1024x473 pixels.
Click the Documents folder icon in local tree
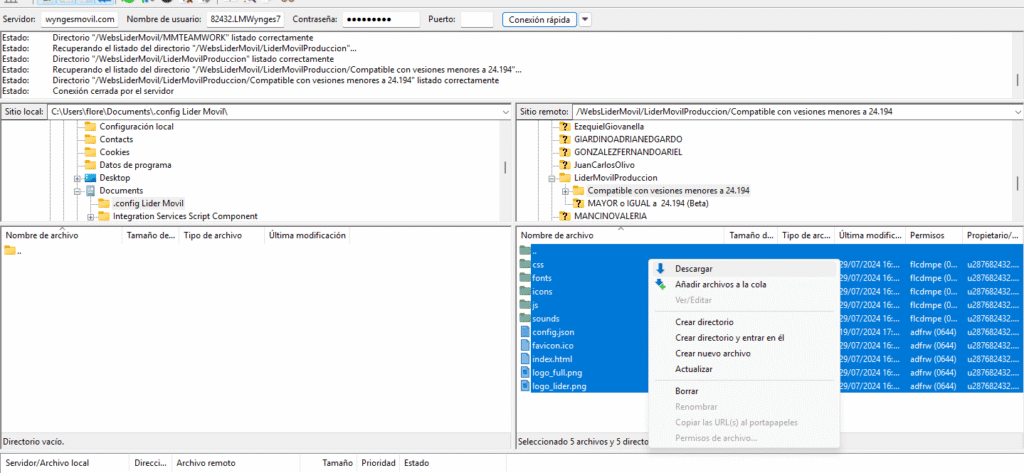tap(90, 191)
